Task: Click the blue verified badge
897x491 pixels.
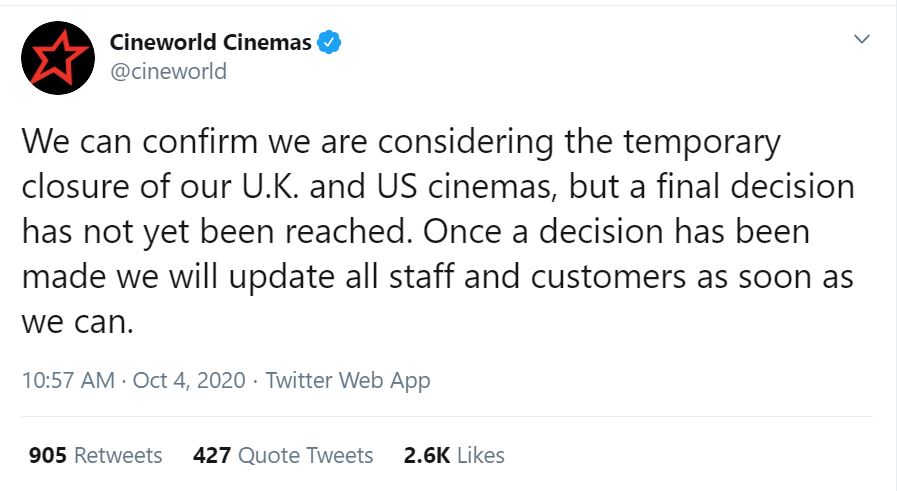Action: [x=330, y=43]
